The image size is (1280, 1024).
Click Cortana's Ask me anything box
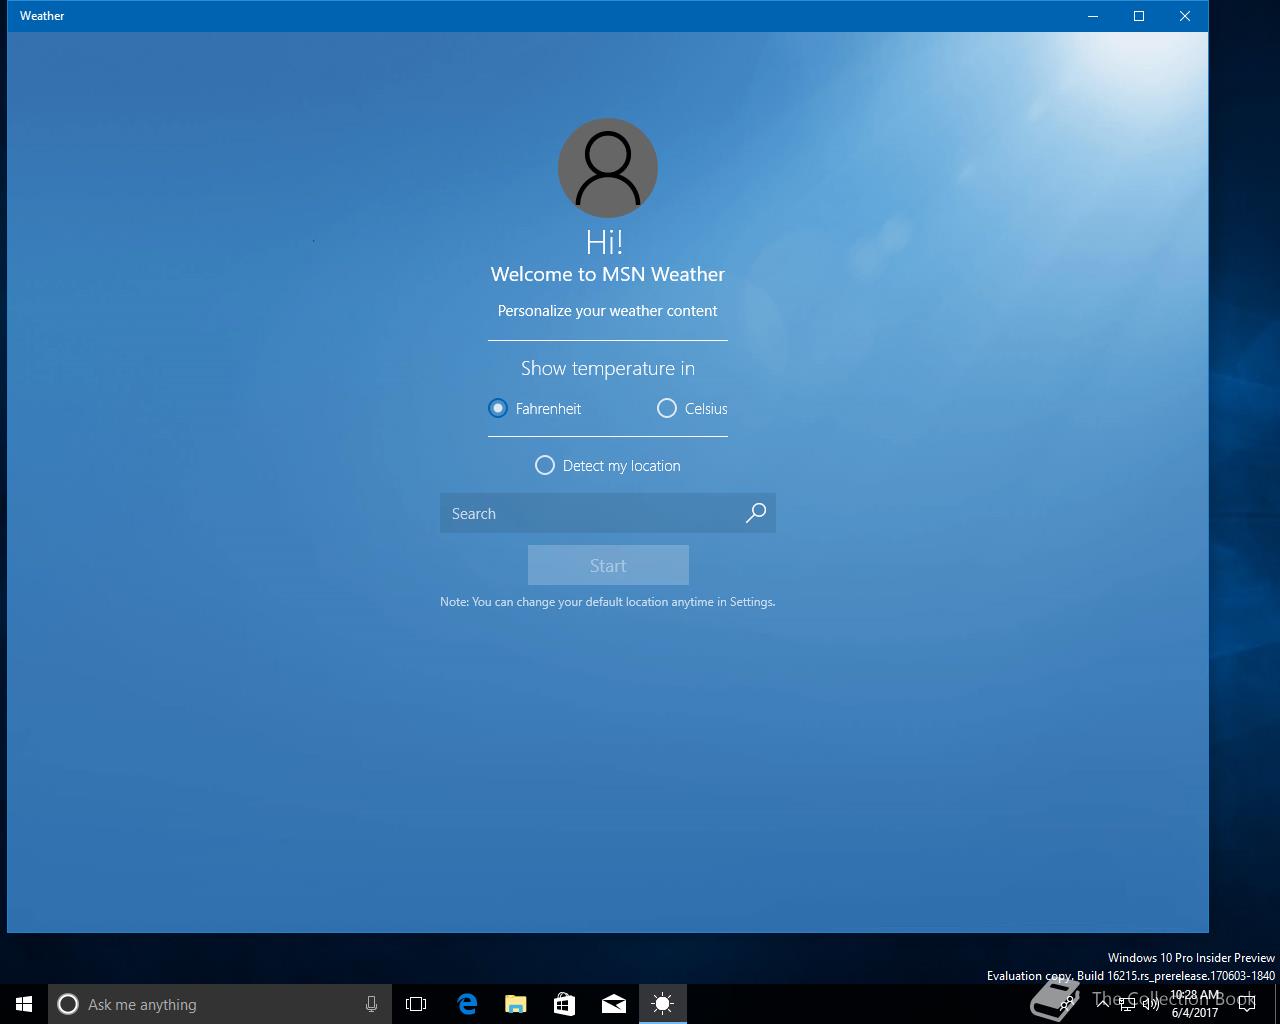tap(220, 1004)
